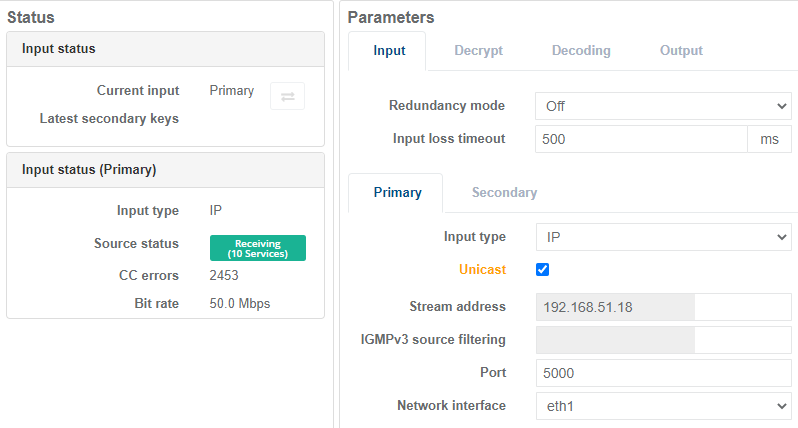Click the orange Unicast label
798x428 pixels.
tap(482, 270)
